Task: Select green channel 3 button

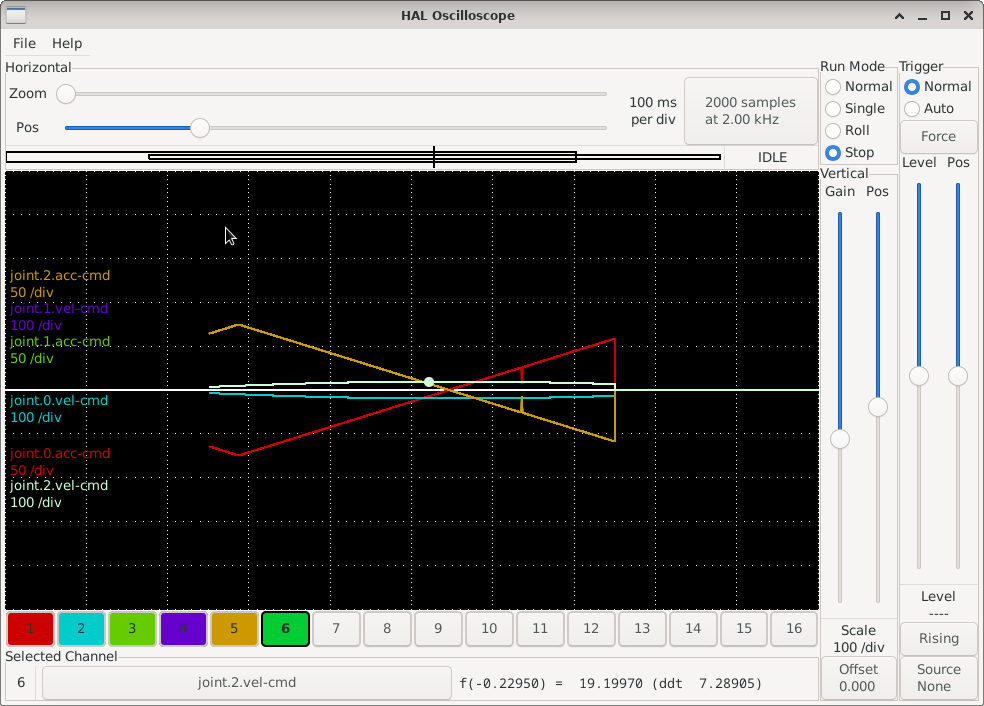Action: coord(132,629)
